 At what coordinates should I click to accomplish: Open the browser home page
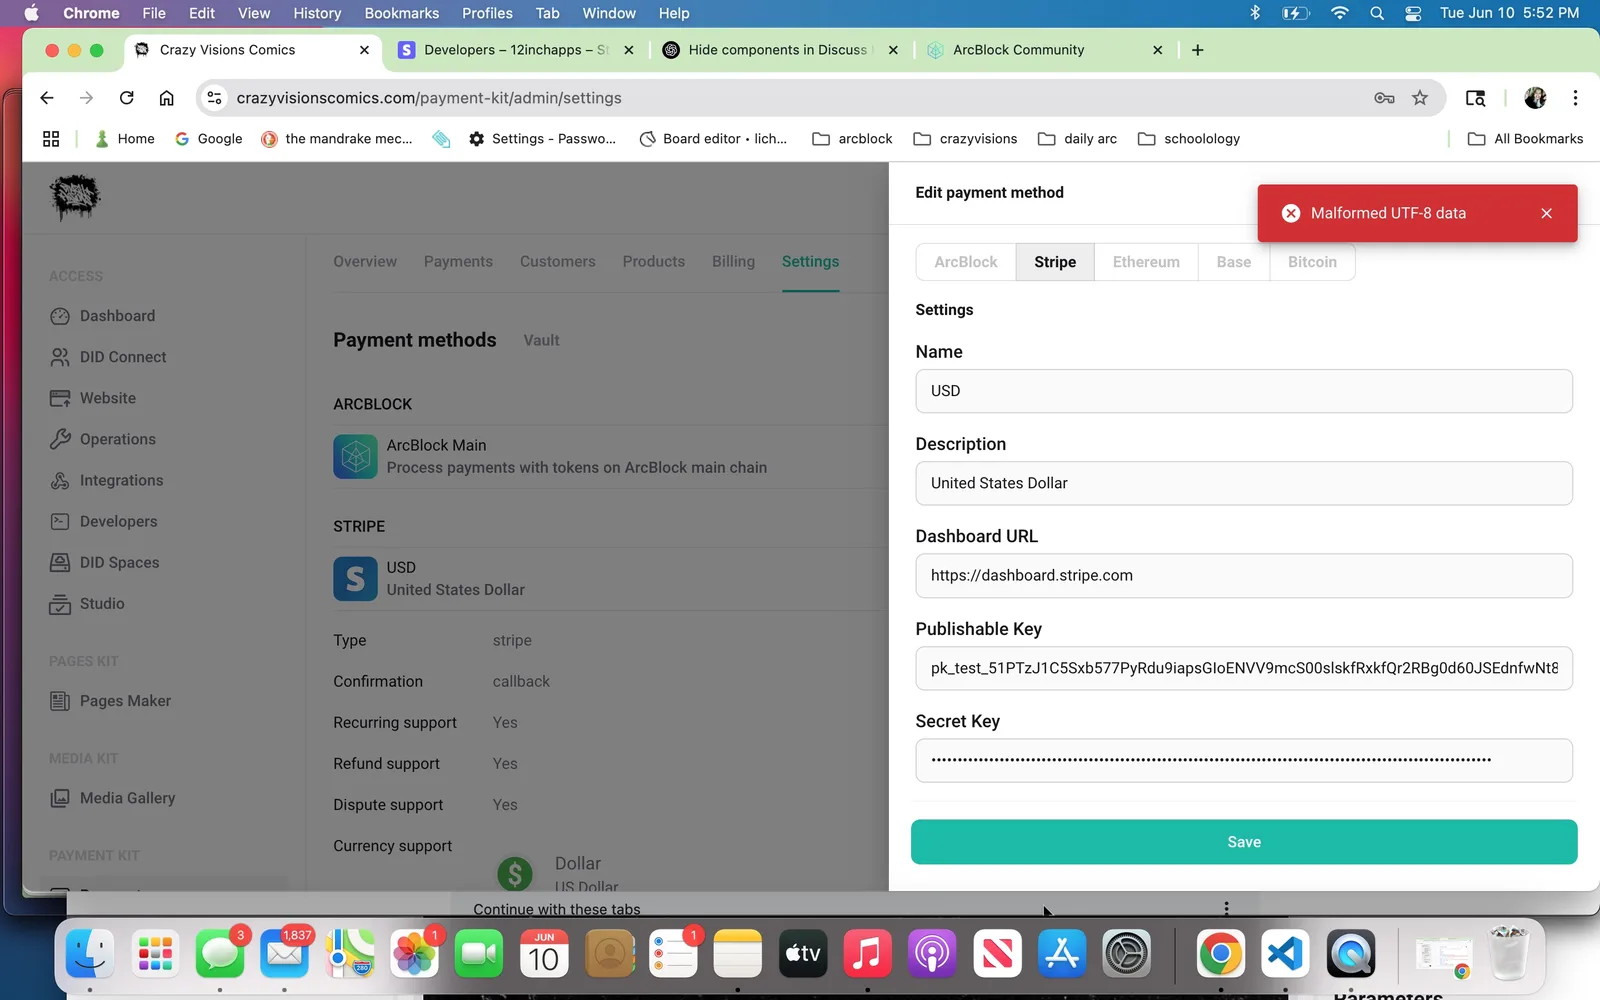pos(166,98)
